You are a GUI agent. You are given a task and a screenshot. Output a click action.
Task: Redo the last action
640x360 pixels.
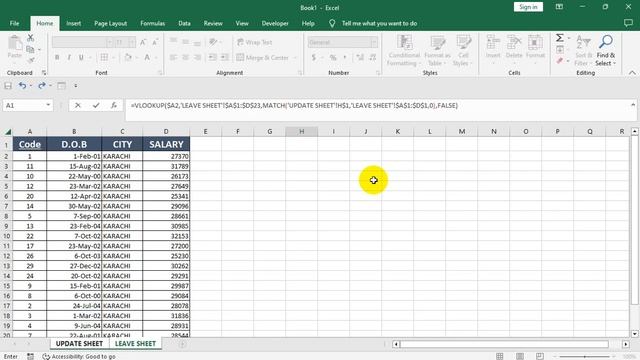(x=41, y=86)
